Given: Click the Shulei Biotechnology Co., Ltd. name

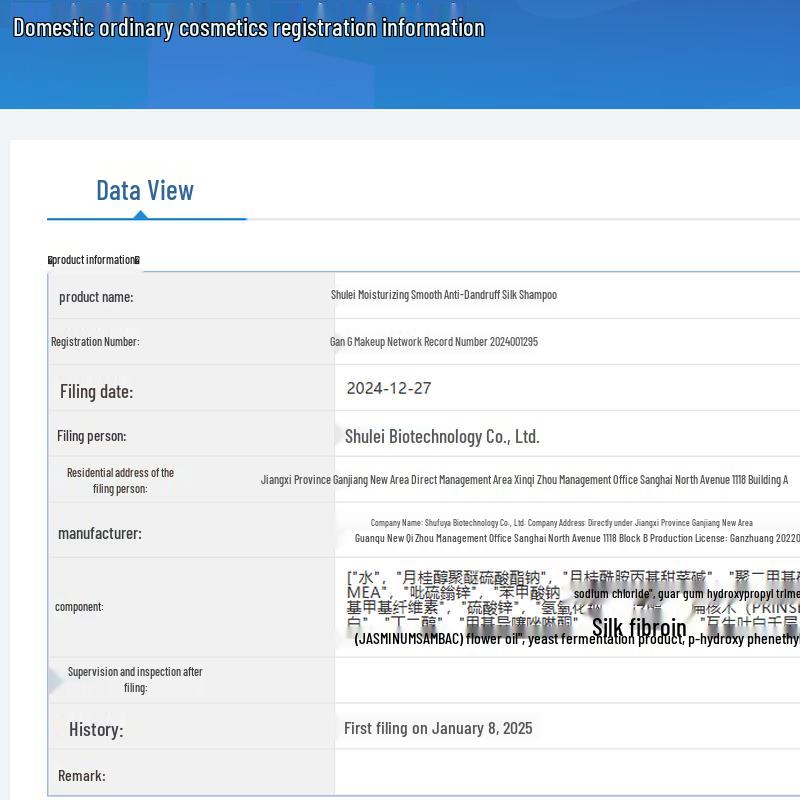Looking at the screenshot, I should (x=442, y=436).
